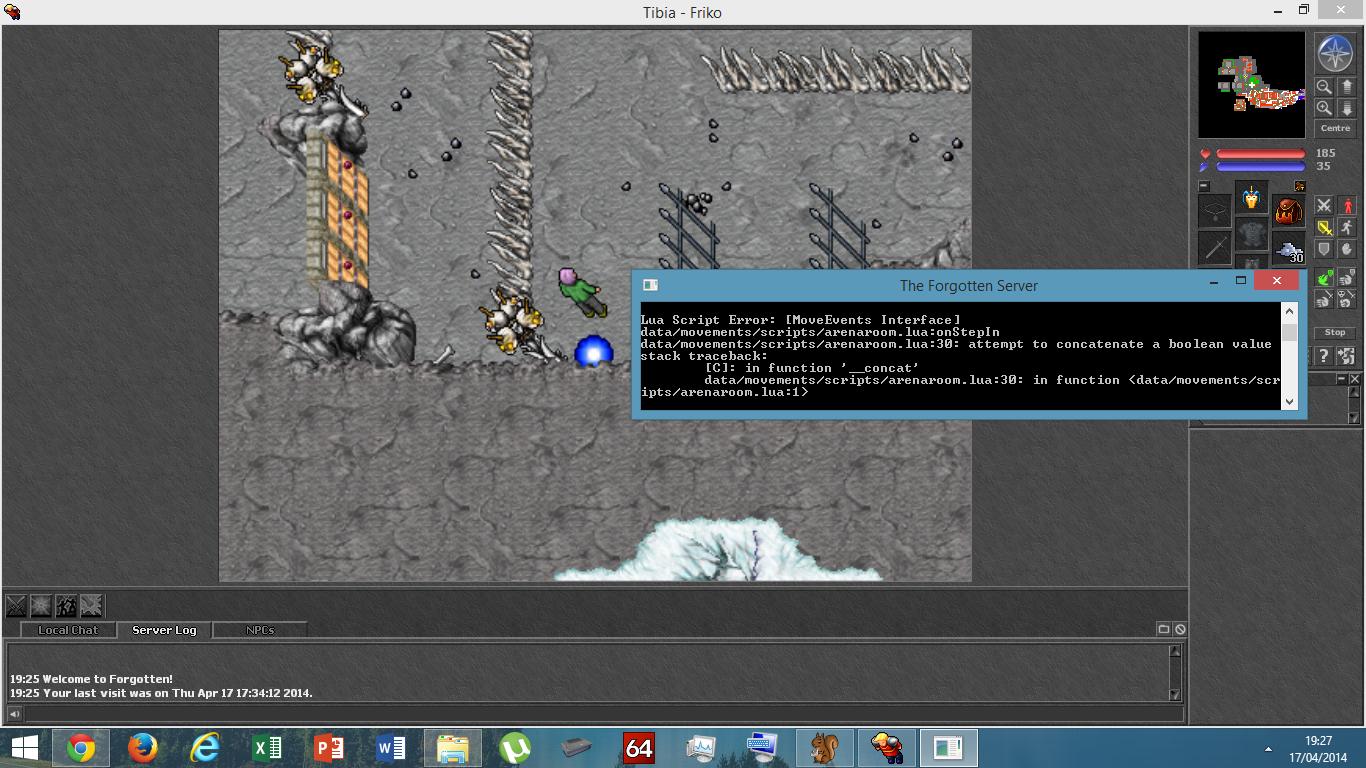Viewport: 1366px width, 768px height.
Task: Select the weapon hand slot
Action: (1215, 248)
